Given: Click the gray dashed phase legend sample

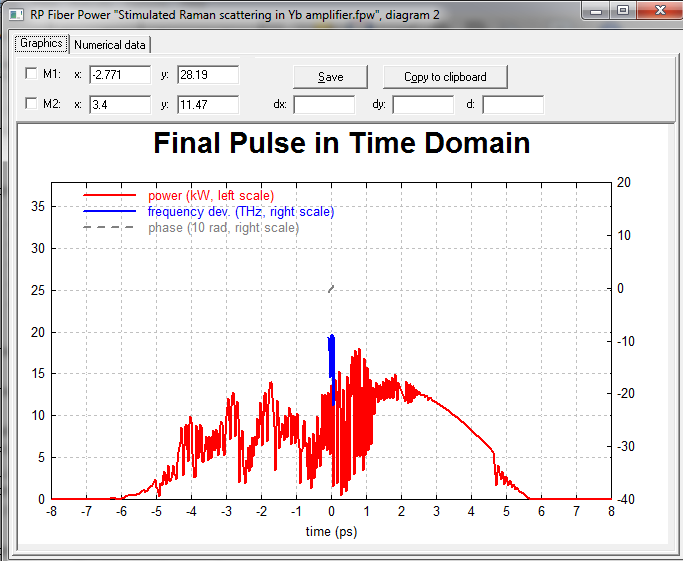Looking at the screenshot, I should [x=109, y=227].
